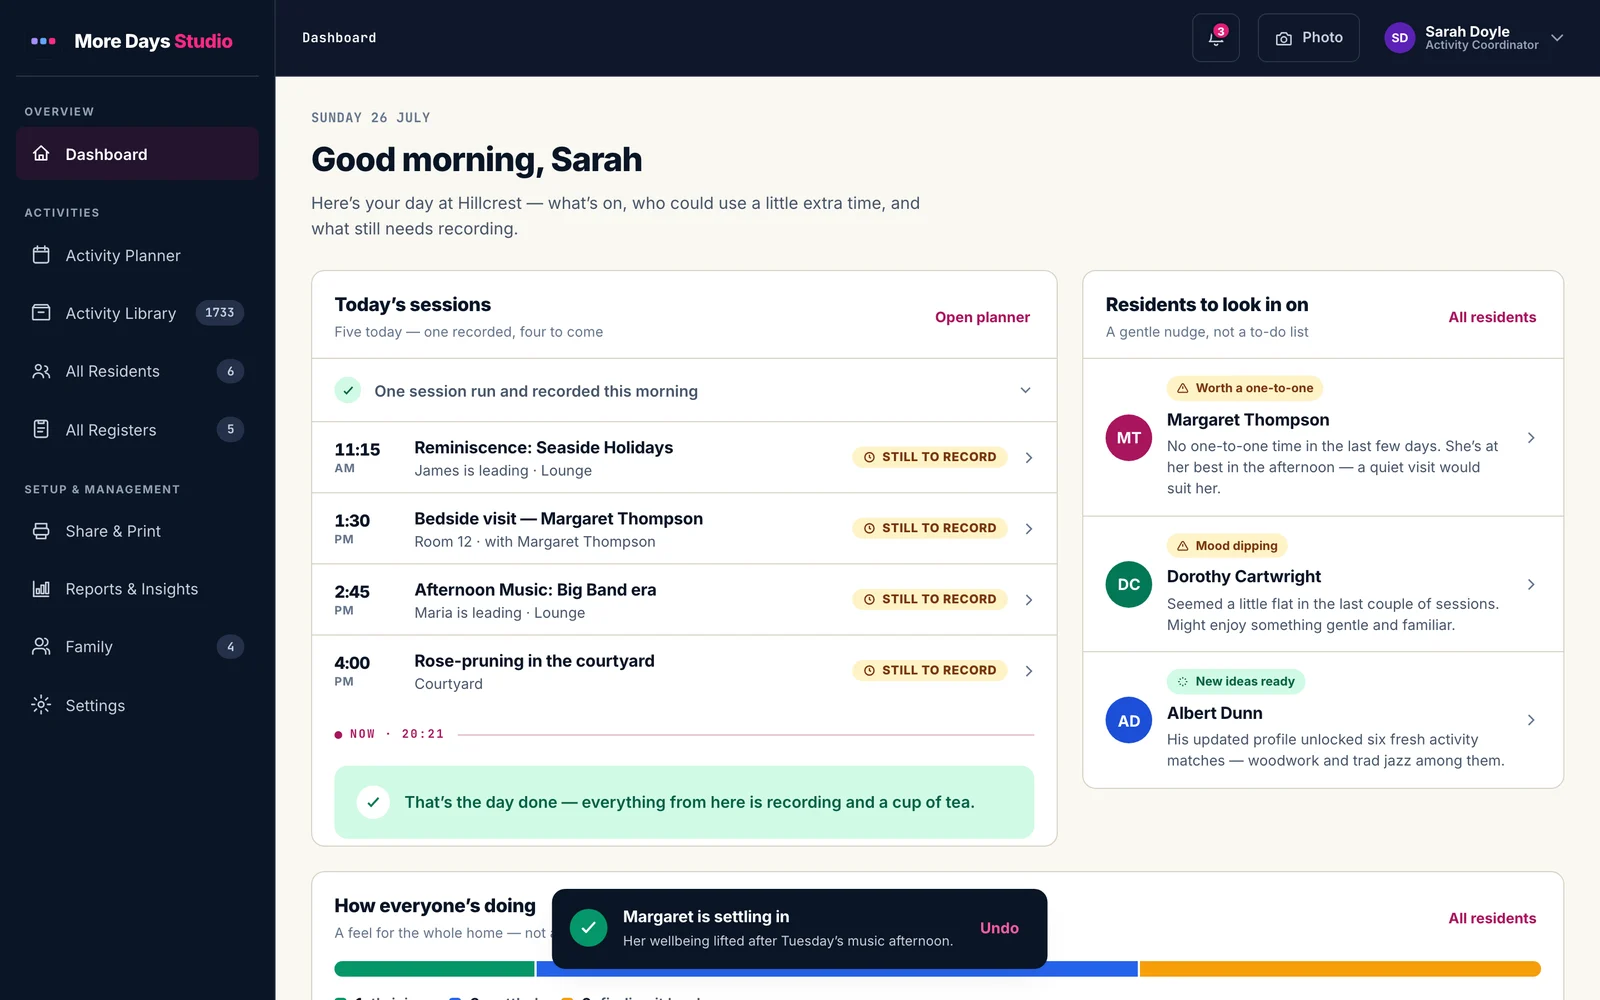The image size is (1600, 1000).
Task: Undo the Margaret settling in notification
Action: pos(999,928)
